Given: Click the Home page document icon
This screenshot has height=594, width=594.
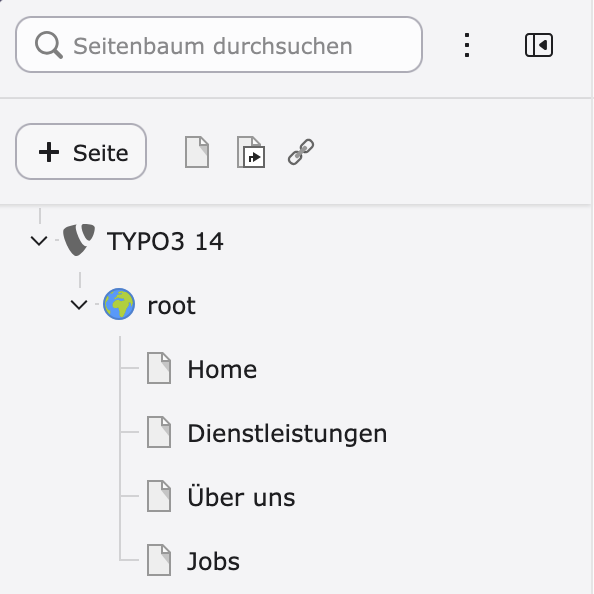Looking at the screenshot, I should [159, 368].
